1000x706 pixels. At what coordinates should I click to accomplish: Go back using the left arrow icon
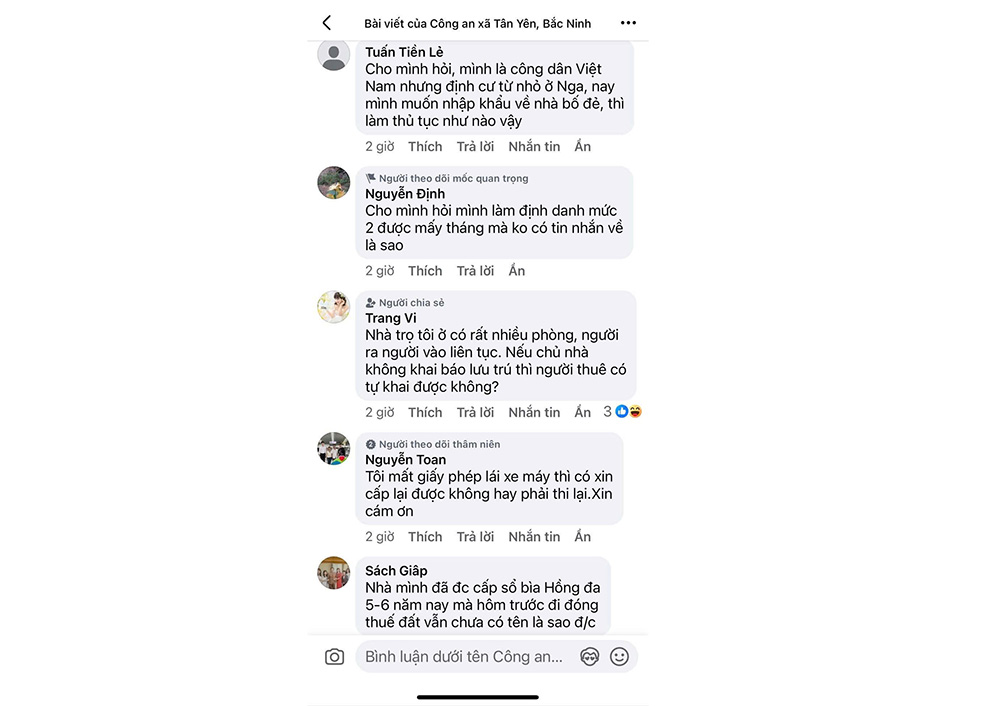(327, 23)
